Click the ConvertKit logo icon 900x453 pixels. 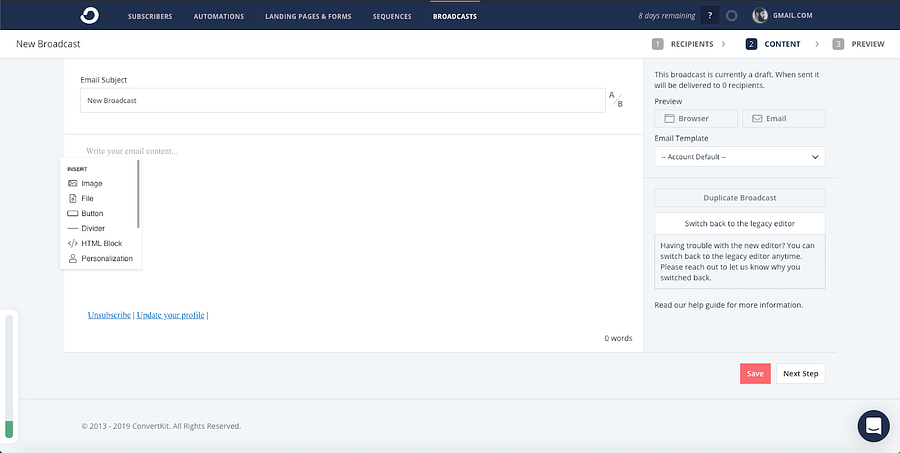pos(90,16)
